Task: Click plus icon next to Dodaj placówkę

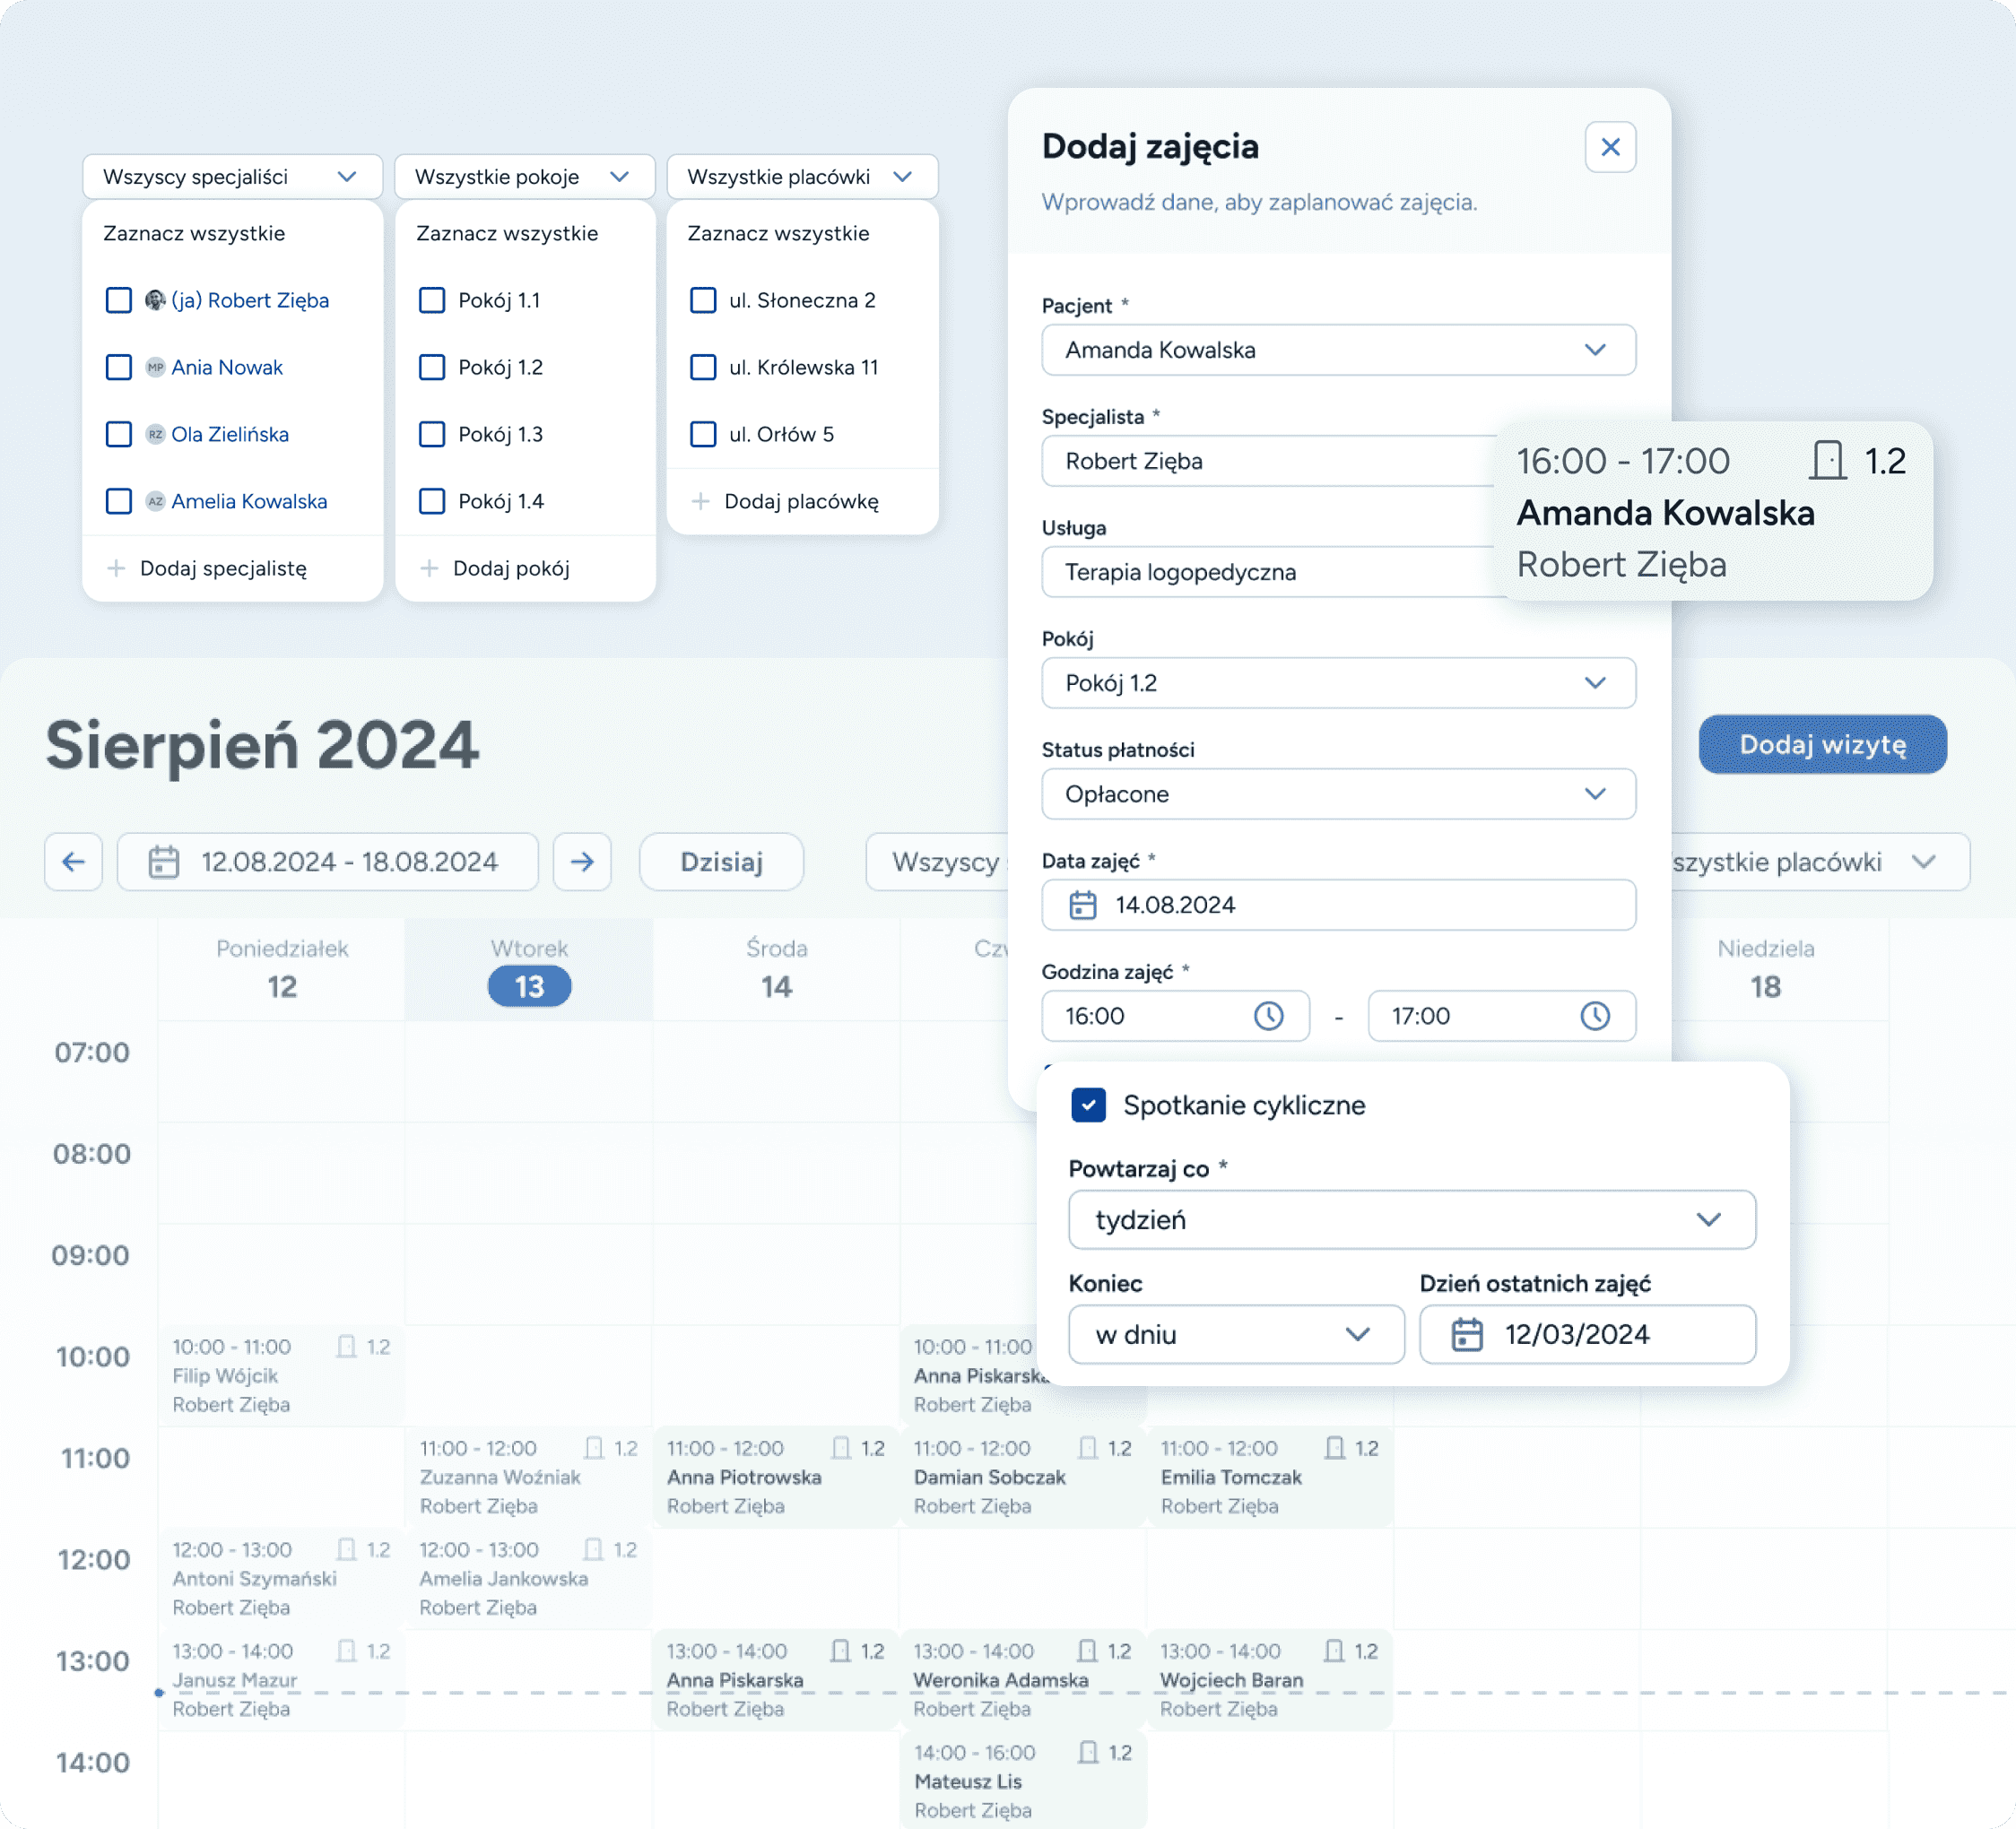Action: [701, 501]
